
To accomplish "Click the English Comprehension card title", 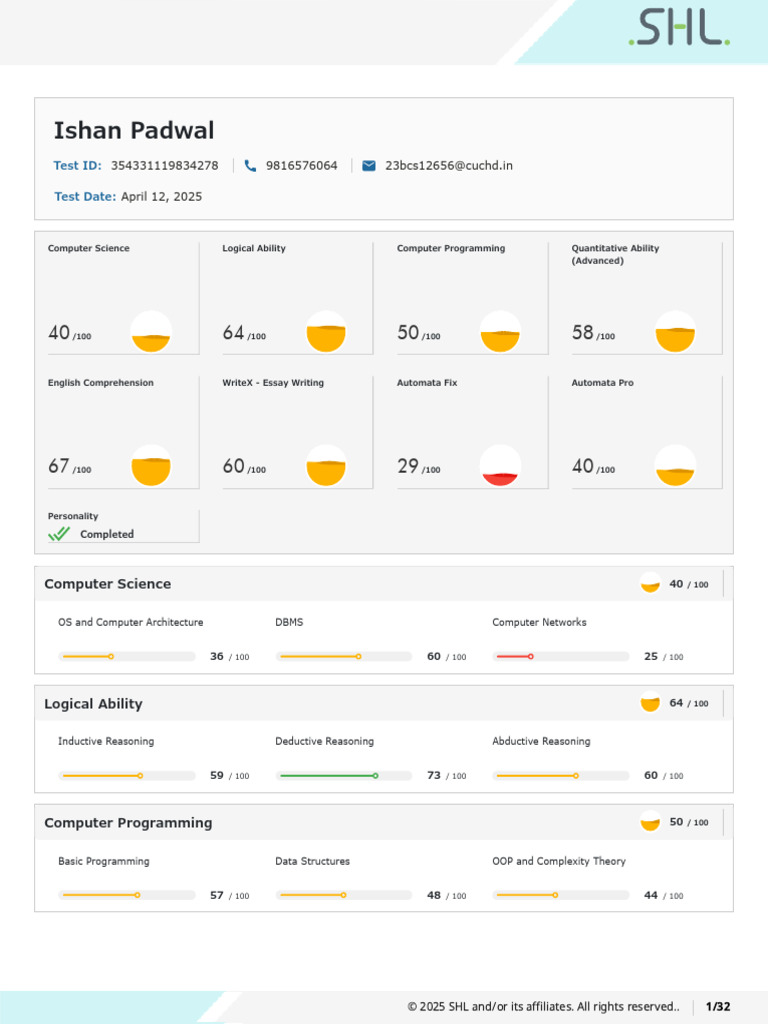I will click(101, 383).
